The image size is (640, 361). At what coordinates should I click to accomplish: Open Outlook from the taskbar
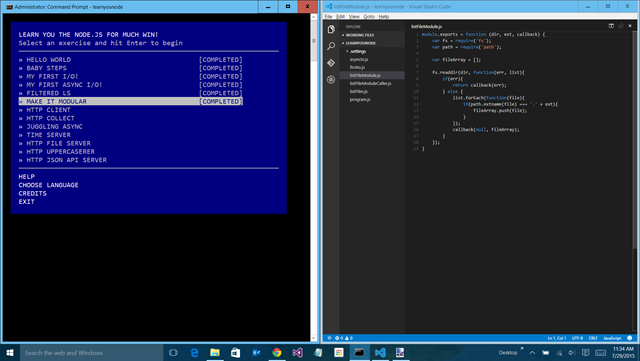click(x=256, y=352)
